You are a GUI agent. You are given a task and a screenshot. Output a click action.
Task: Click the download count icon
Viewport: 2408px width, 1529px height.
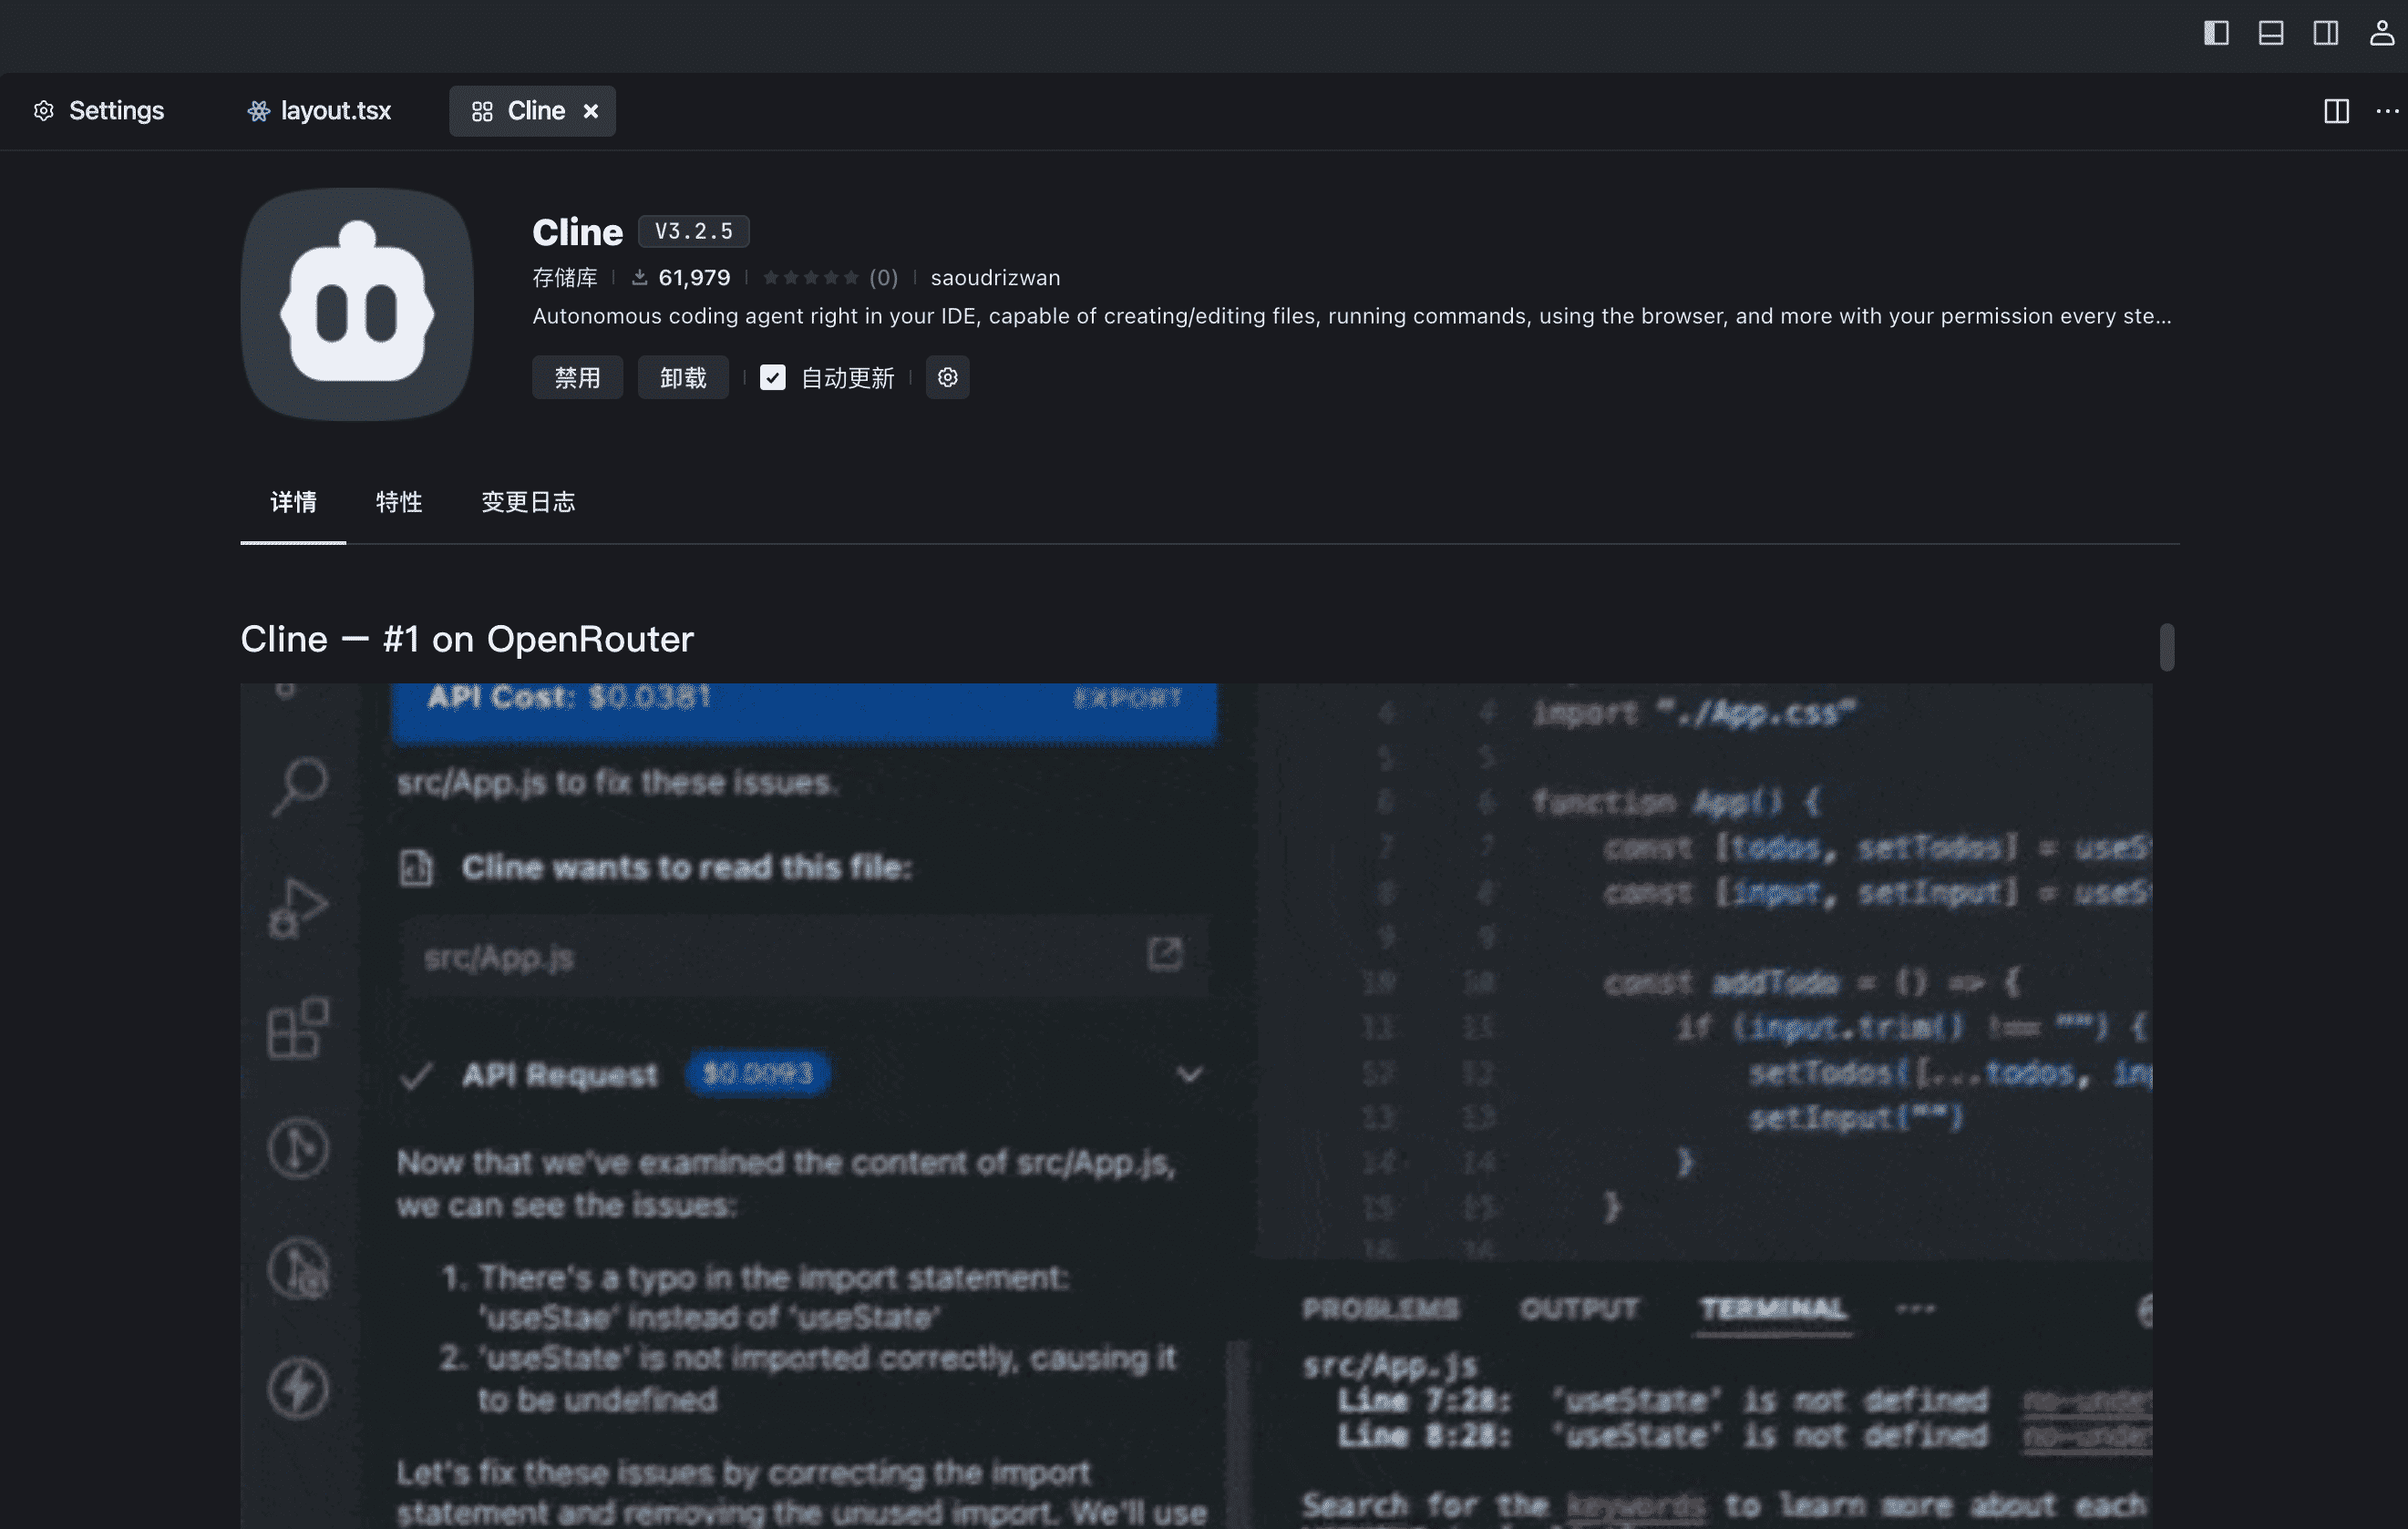tap(640, 277)
